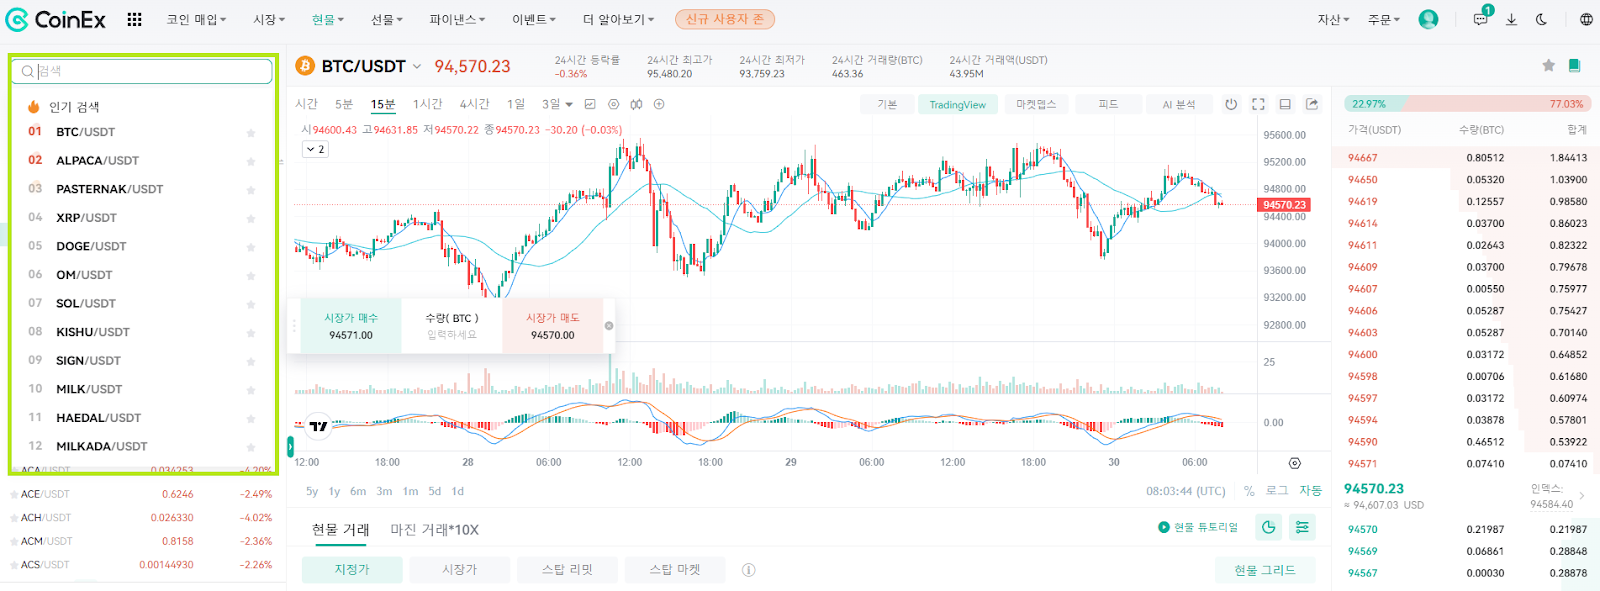Screen dimensions: 1600x591
Task: Click the New User Zone button
Action: [x=725, y=19]
